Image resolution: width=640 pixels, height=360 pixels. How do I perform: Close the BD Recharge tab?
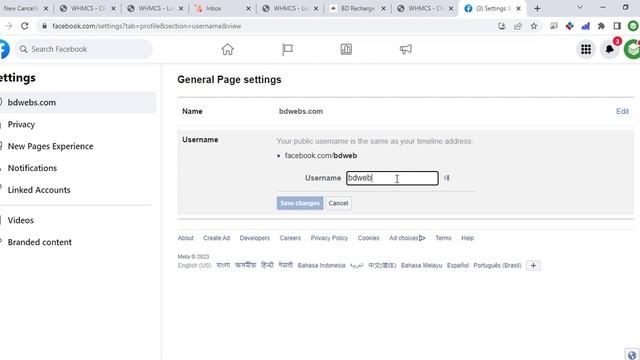point(383,8)
